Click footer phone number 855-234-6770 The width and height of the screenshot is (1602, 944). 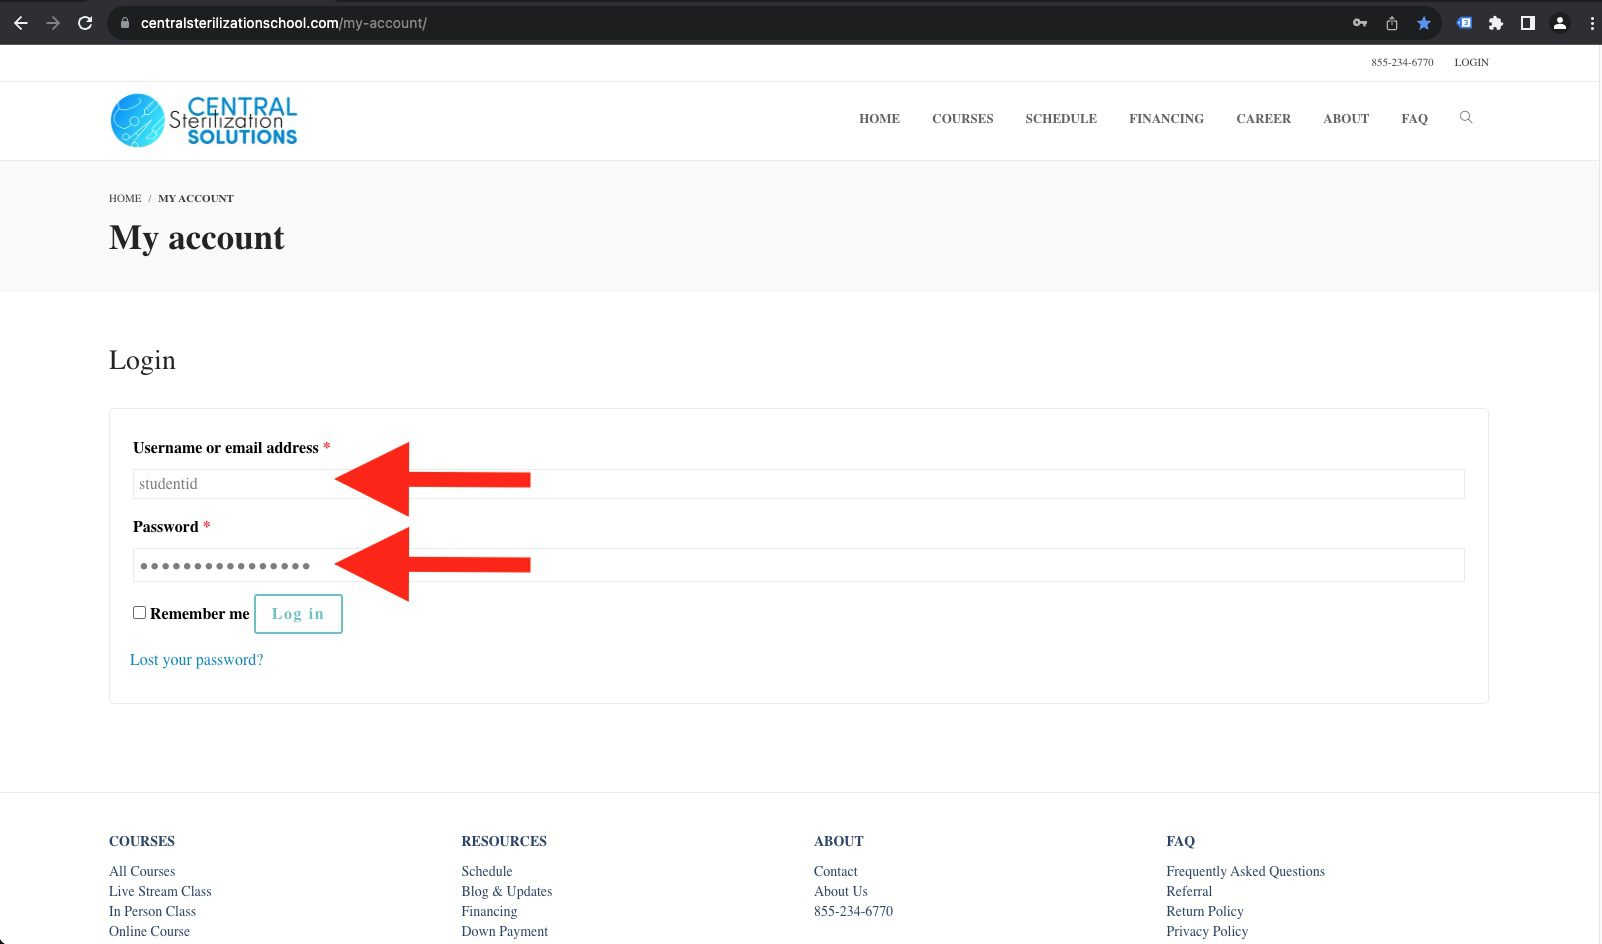click(853, 911)
